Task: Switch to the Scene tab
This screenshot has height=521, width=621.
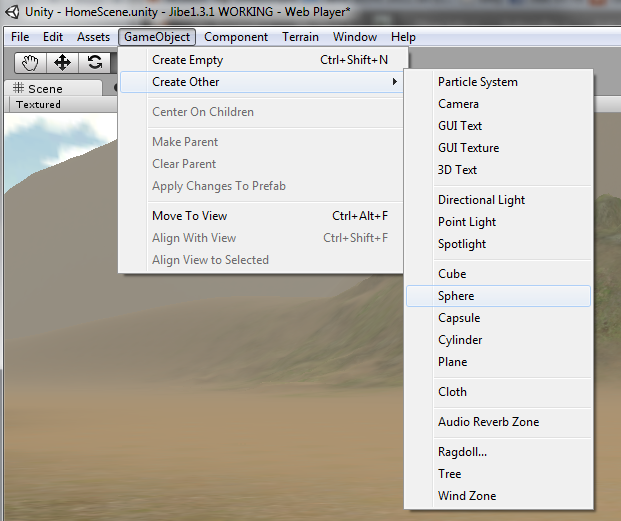Action: [x=38, y=88]
